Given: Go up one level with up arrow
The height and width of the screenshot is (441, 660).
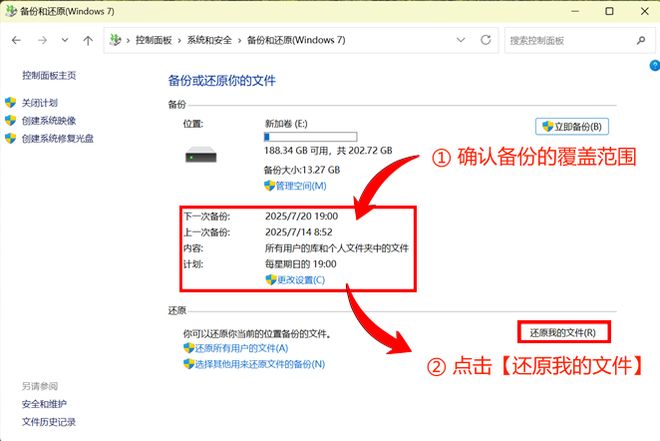Looking at the screenshot, I should (88, 40).
